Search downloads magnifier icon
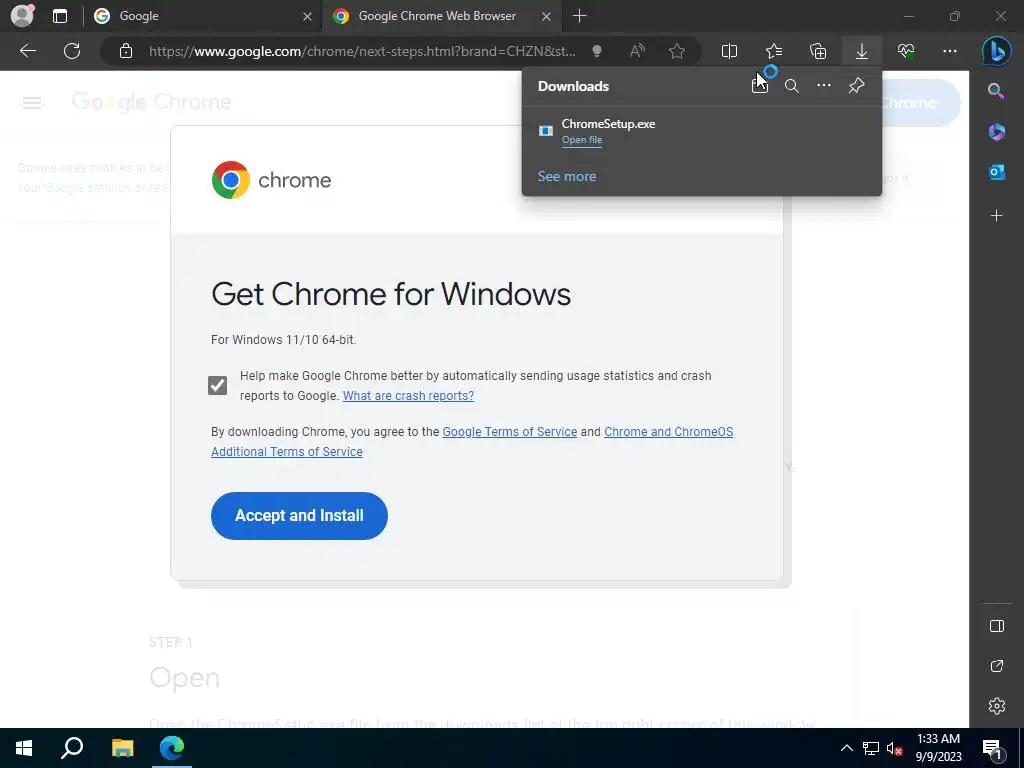Image resolution: width=1024 pixels, height=768 pixels. [792, 86]
